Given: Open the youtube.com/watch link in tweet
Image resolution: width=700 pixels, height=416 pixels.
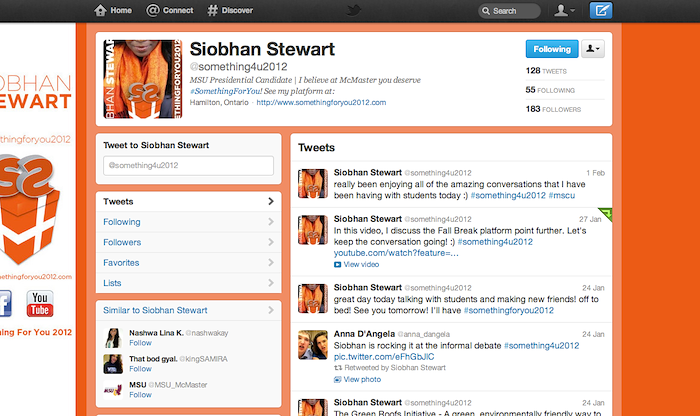Looking at the screenshot, I should [396, 253].
